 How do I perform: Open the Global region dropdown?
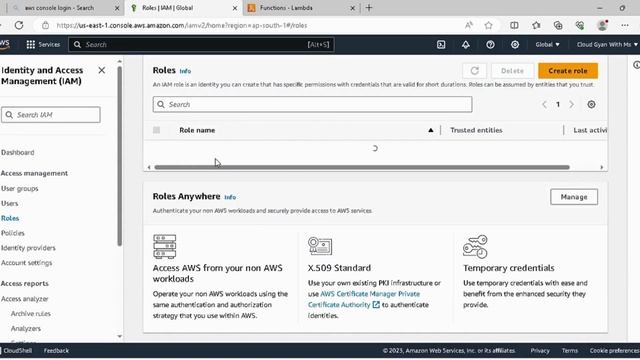coord(547,44)
